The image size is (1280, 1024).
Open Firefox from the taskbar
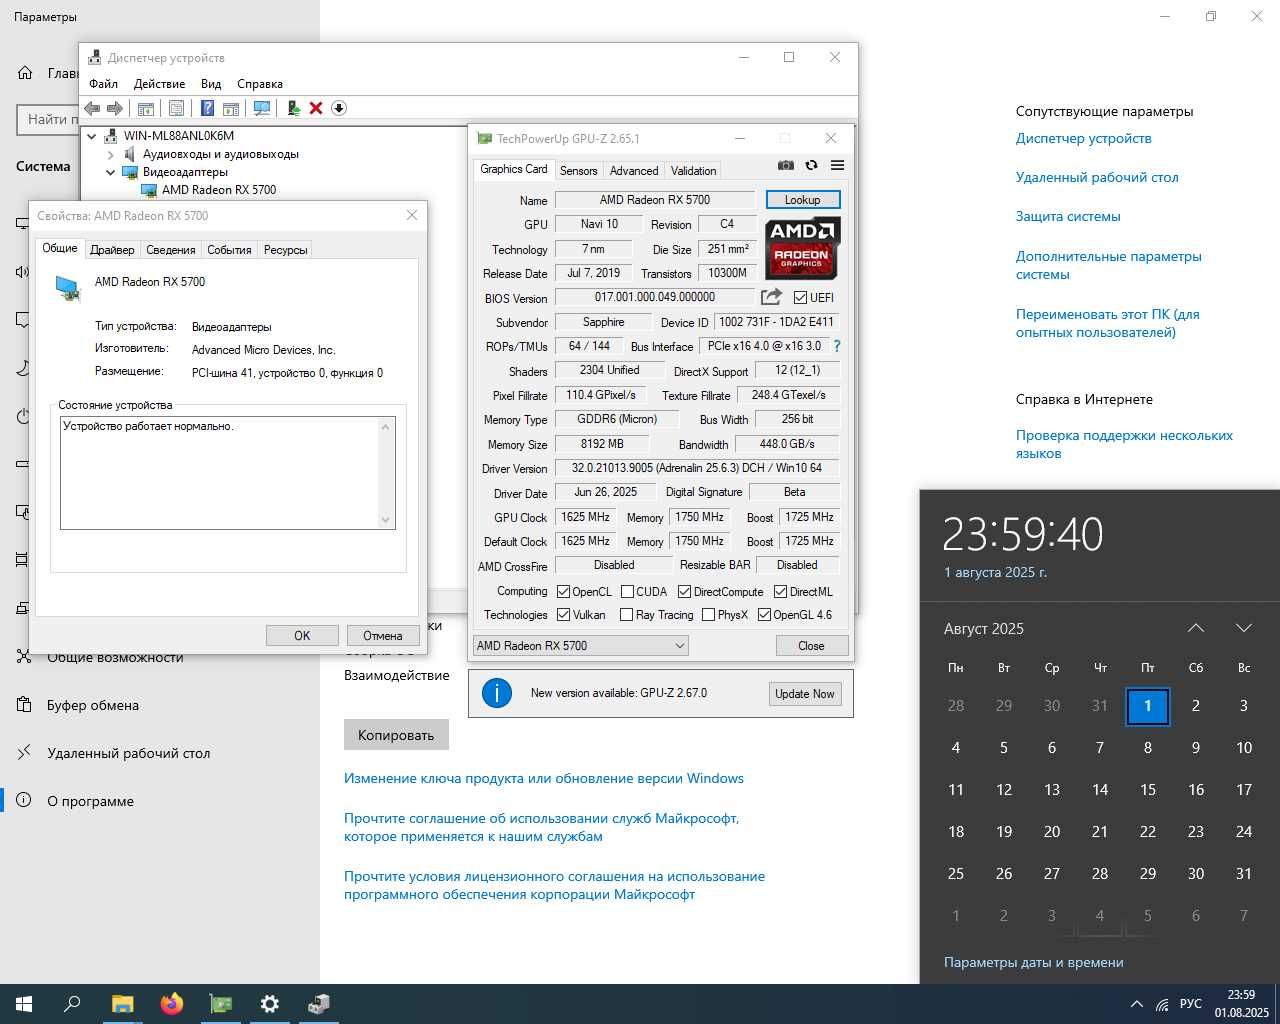click(172, 1004)
